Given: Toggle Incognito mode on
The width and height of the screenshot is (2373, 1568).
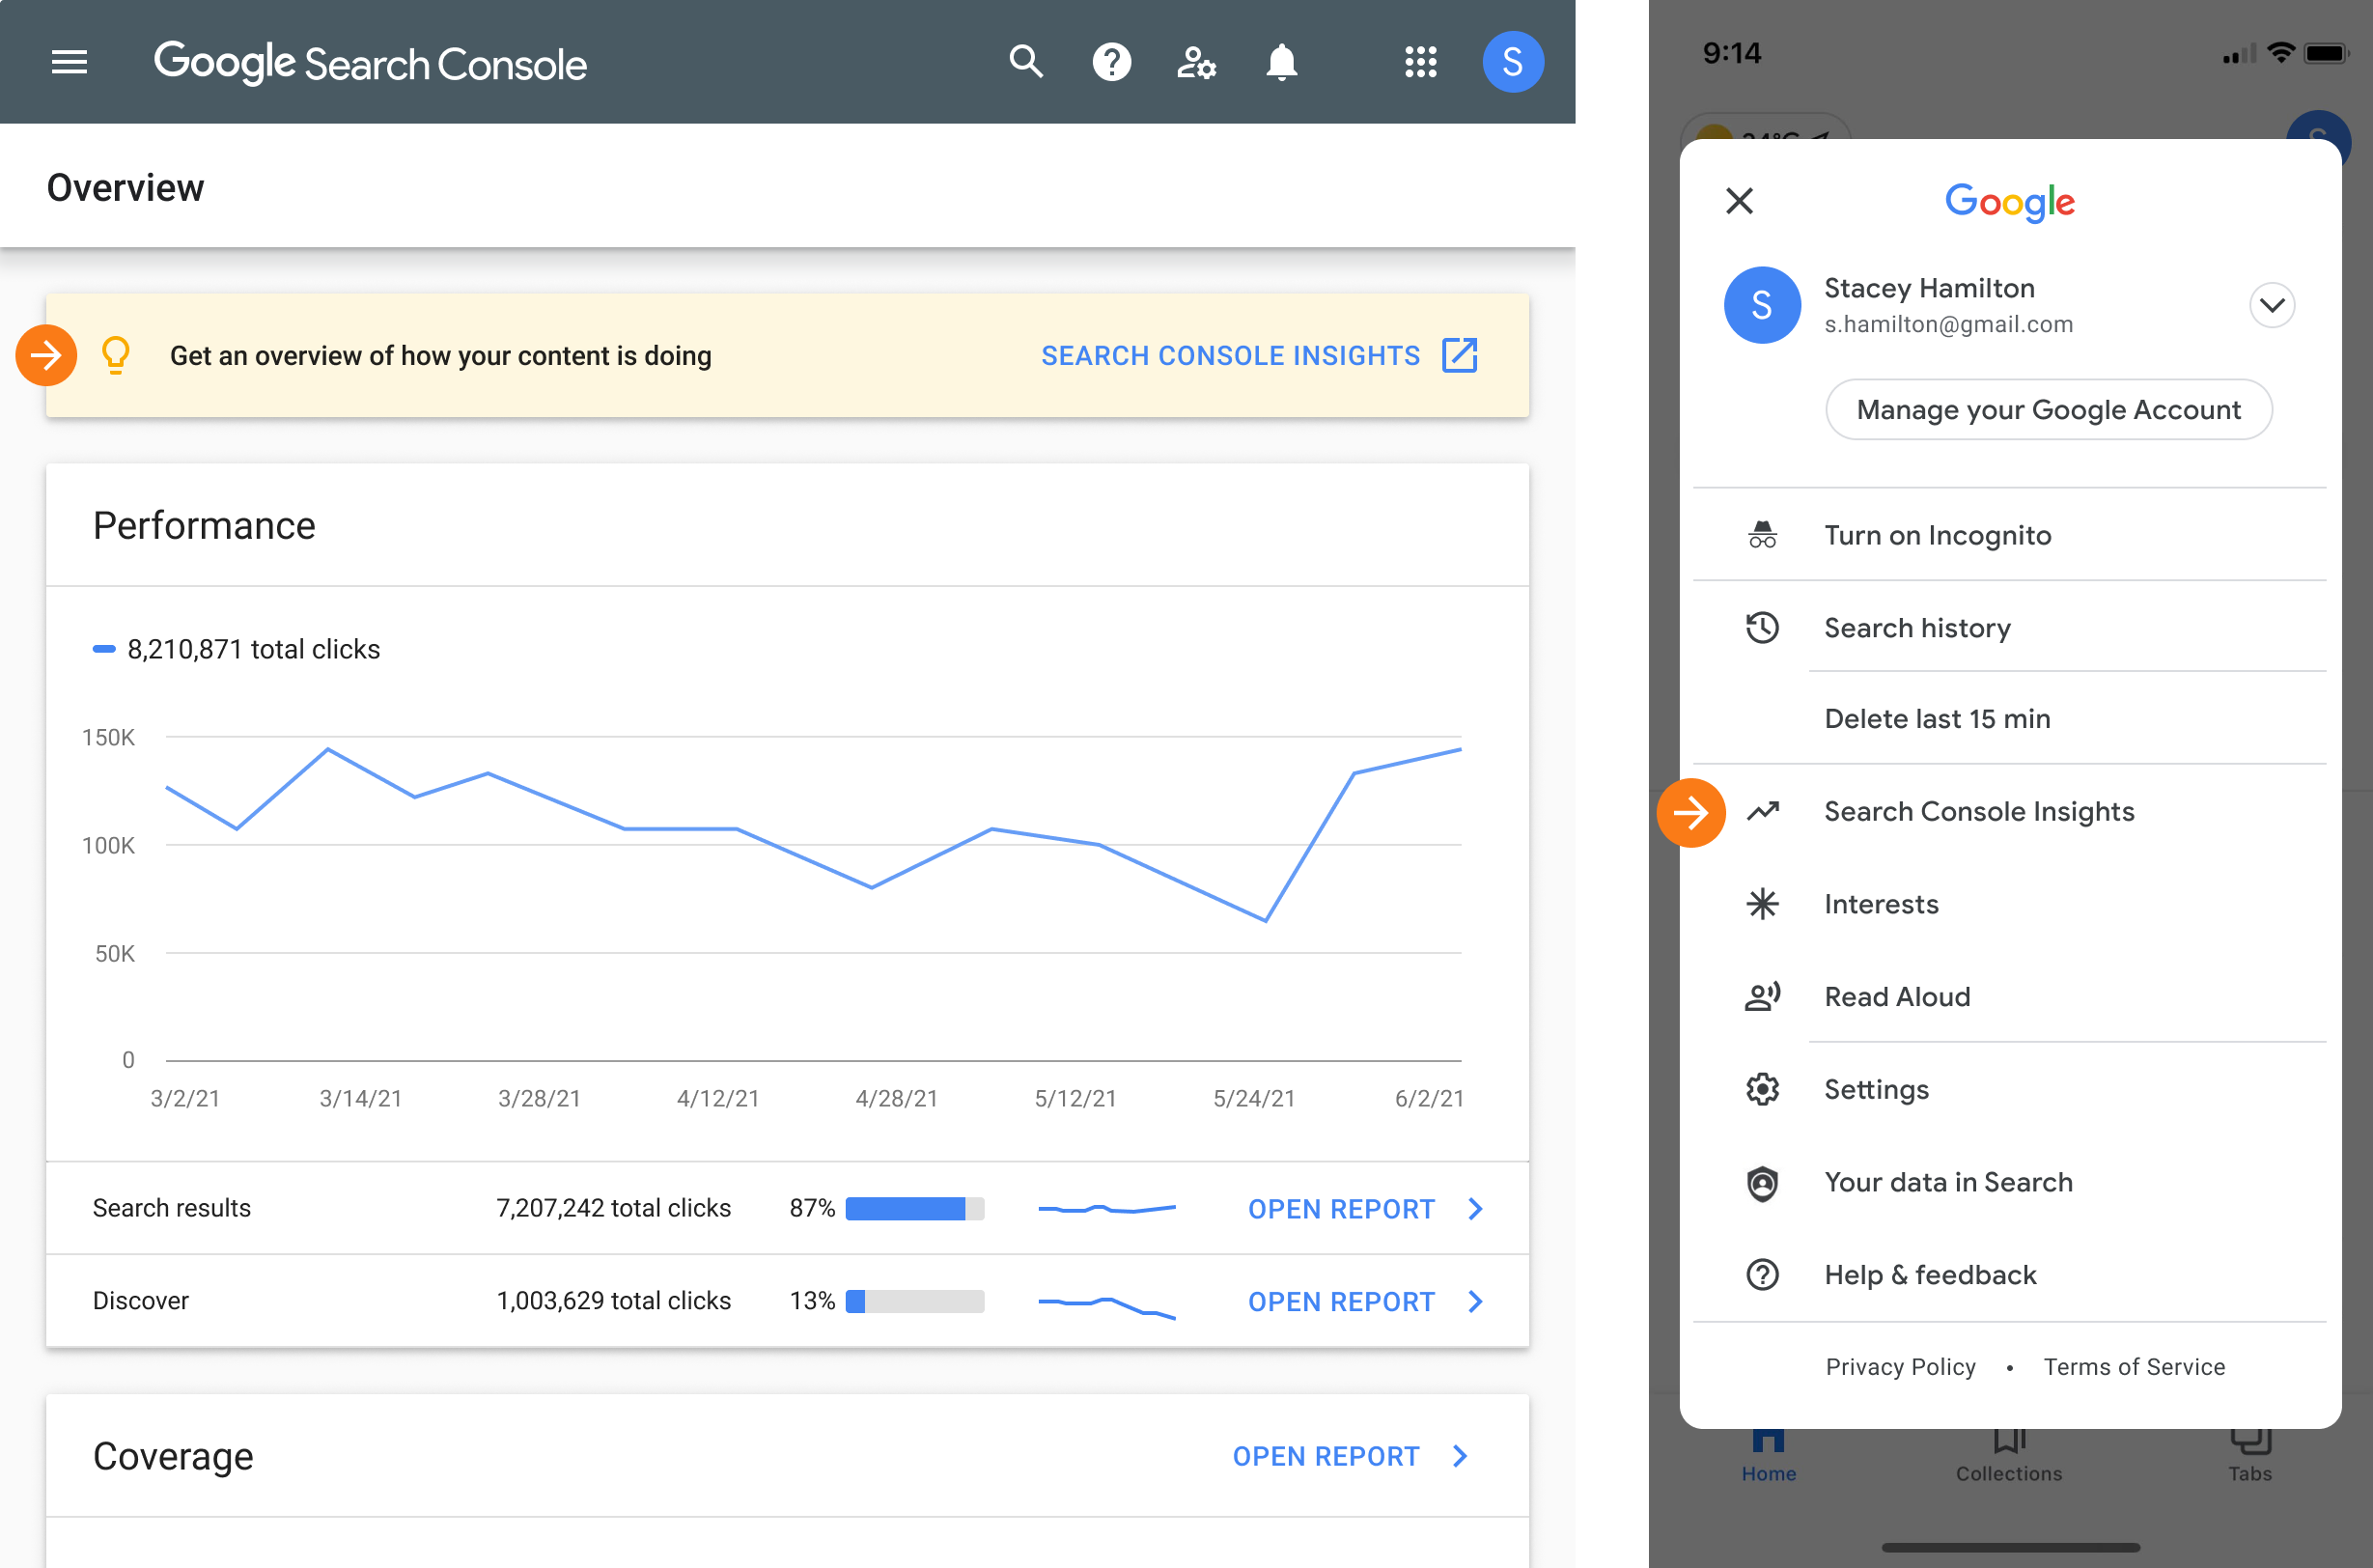Looking at the screenshot, I should point(1938,534).
